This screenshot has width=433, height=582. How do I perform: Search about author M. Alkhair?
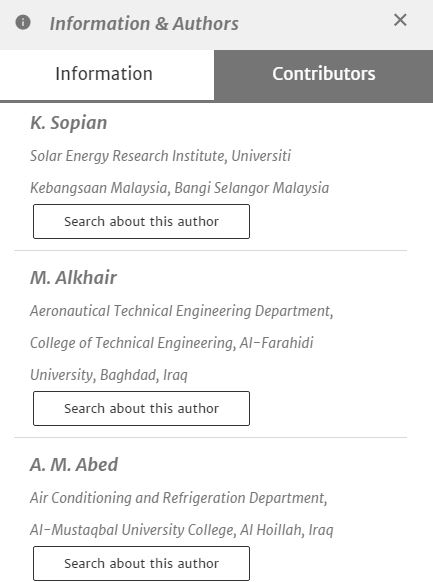coord(141,408)
